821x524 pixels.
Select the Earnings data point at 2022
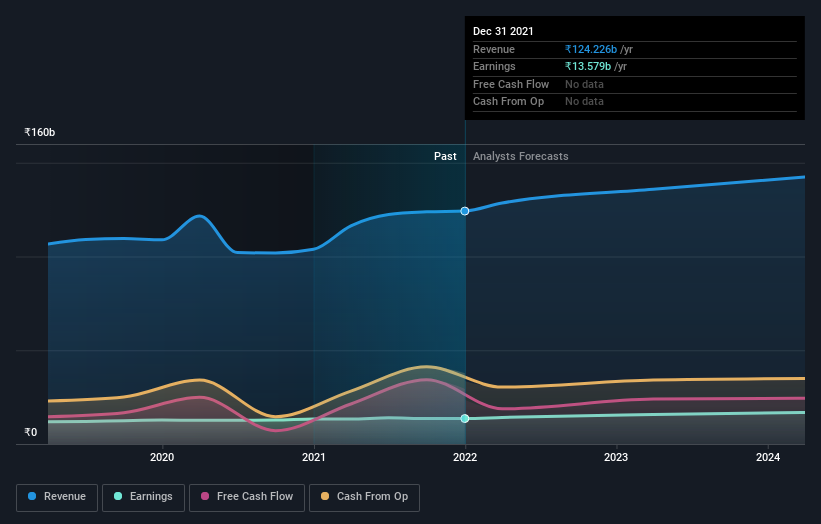click(x=464, y=418)
